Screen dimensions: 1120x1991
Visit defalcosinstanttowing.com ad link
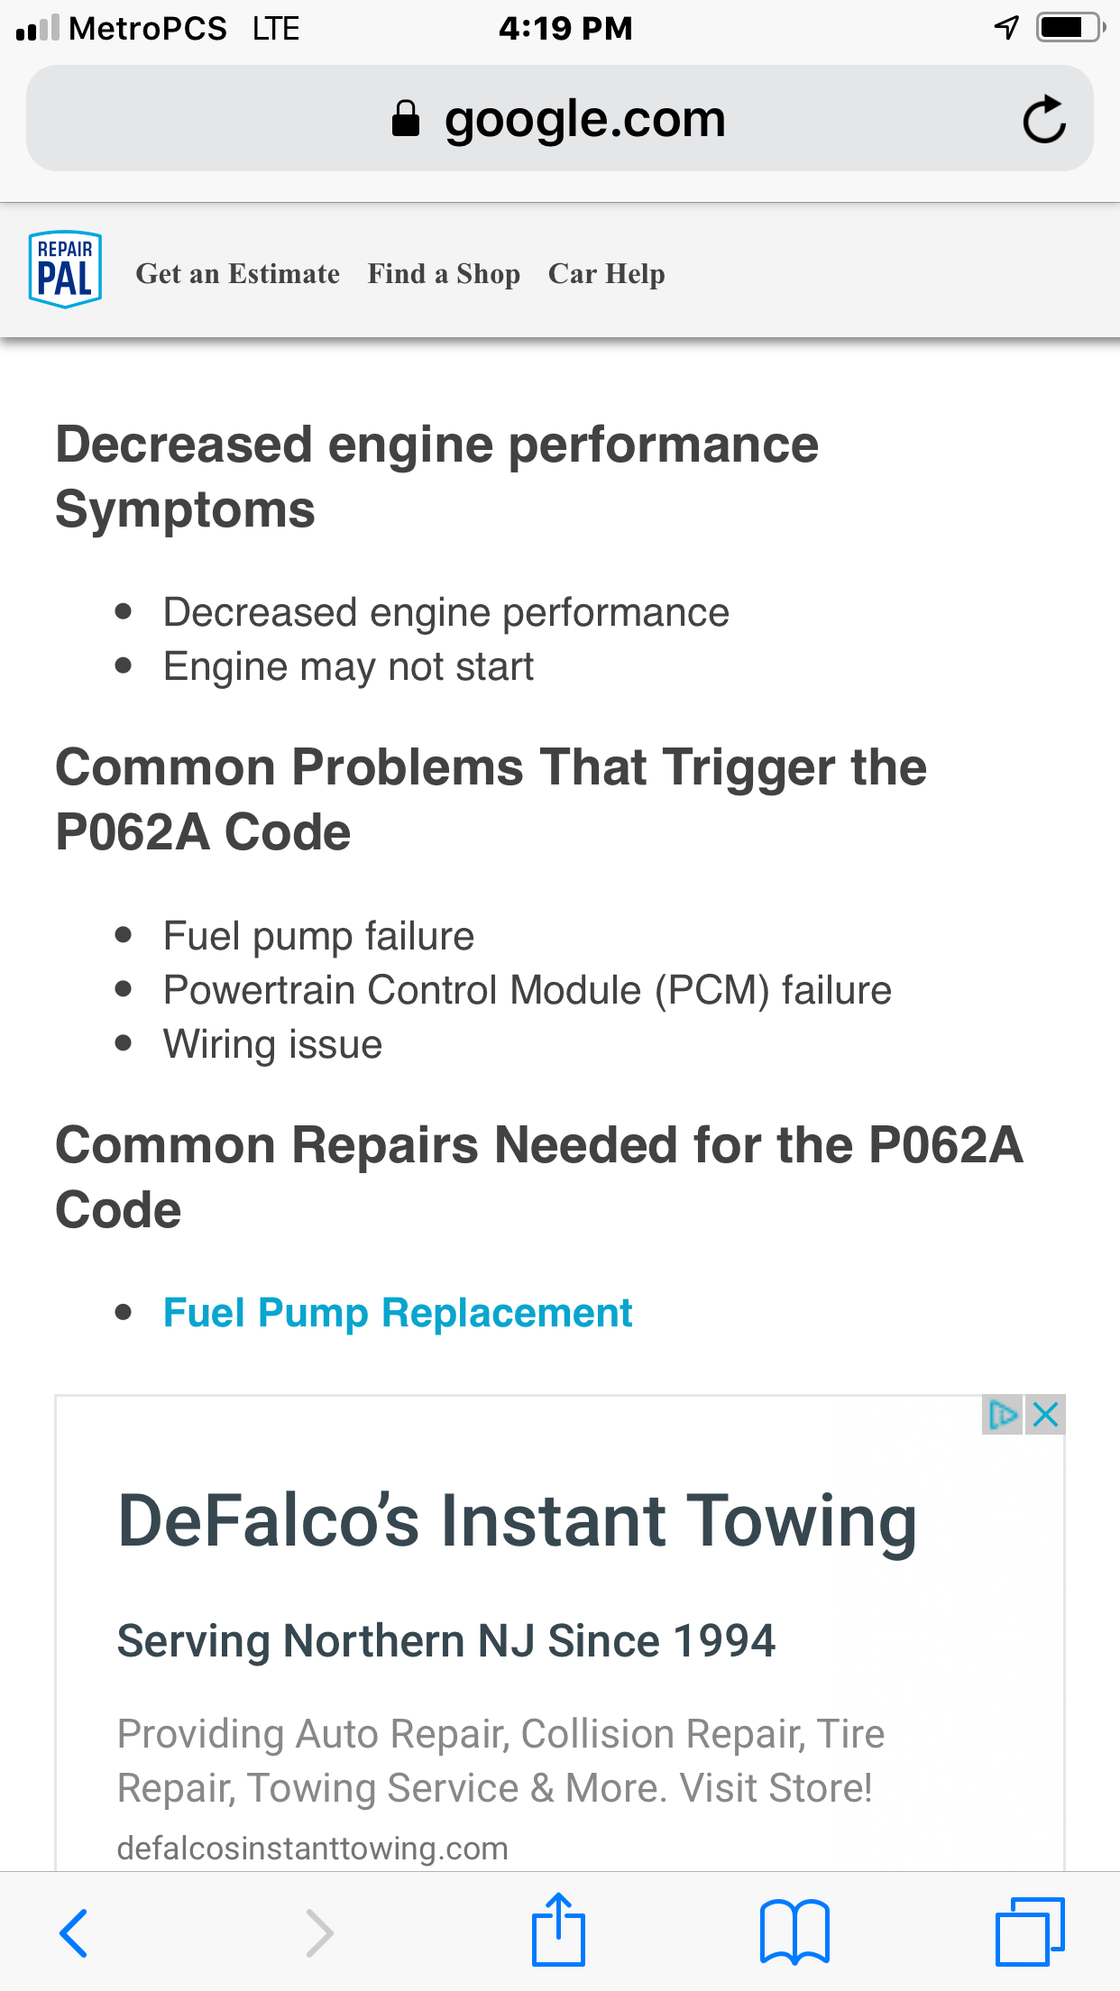(x=312, y=1848)
